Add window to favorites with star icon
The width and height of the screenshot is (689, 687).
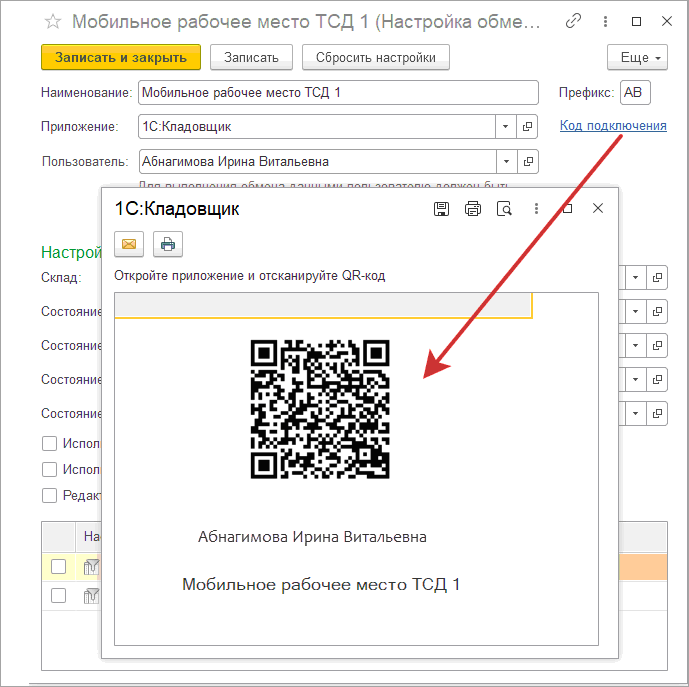click(53, 21)
